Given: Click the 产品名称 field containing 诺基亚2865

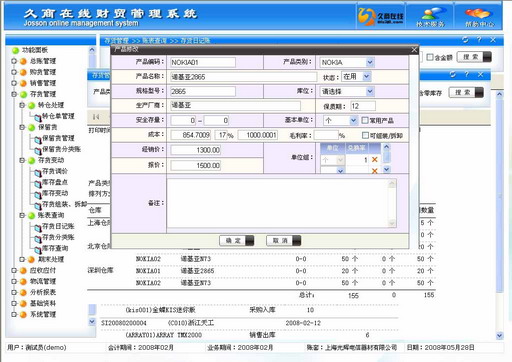Looking at the screenshot, I should pyautogui.click(x=243, y=77).
